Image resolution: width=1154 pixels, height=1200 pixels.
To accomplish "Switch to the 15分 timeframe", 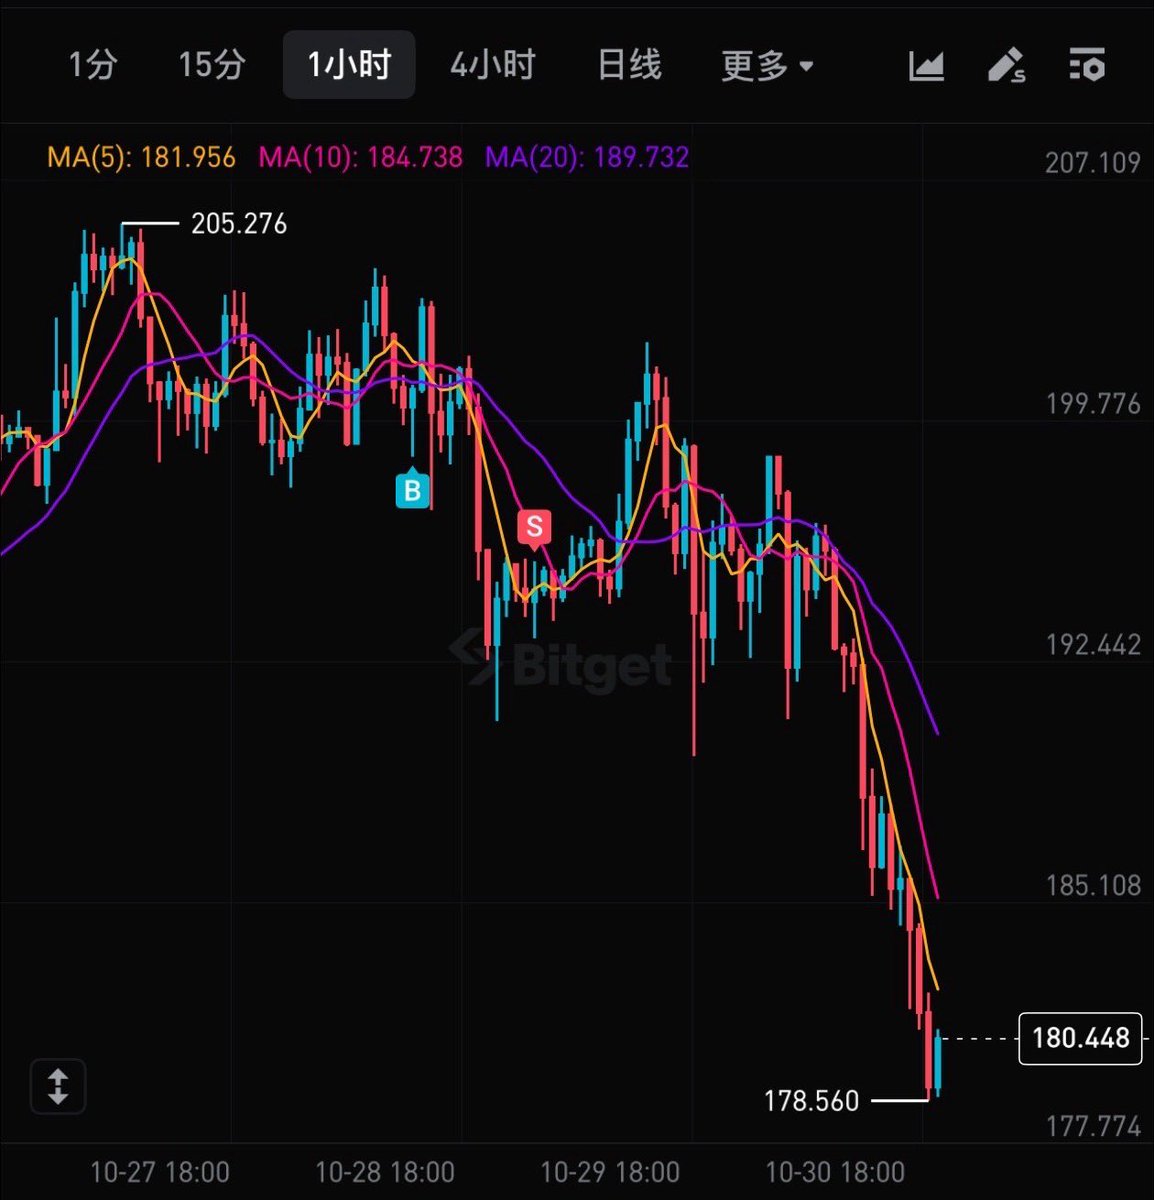I will coord(212,66).
